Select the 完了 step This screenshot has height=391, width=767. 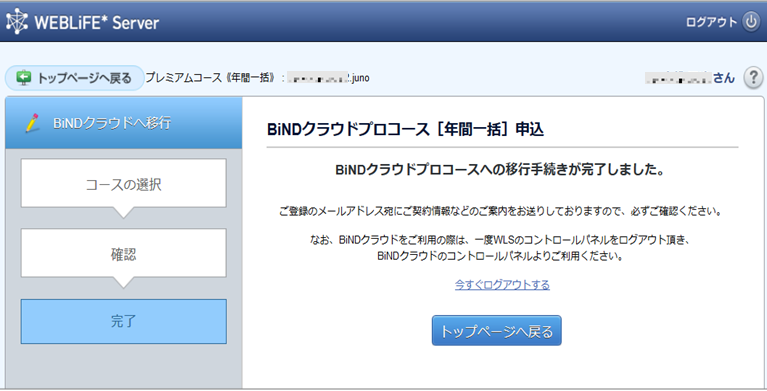[124, 322]
